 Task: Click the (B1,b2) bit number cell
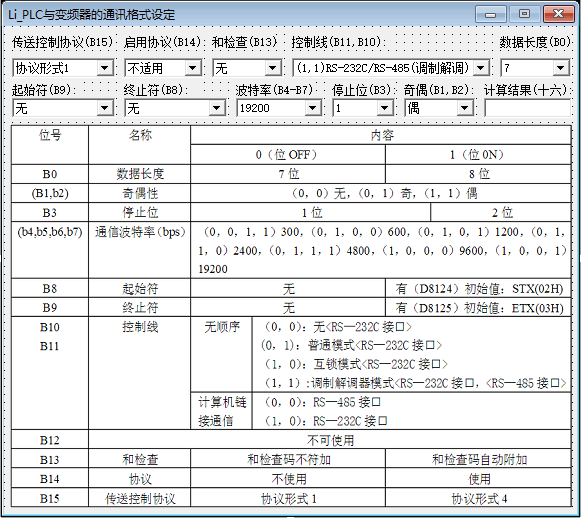(x=50, y=193)
